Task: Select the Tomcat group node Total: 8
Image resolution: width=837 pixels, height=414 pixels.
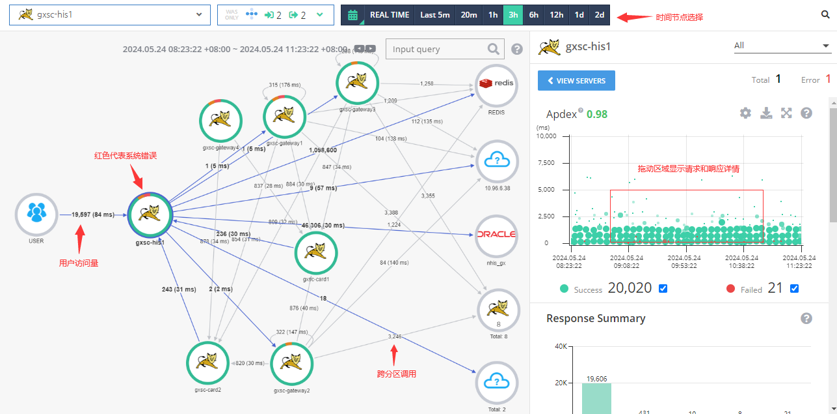Action: 498,310
